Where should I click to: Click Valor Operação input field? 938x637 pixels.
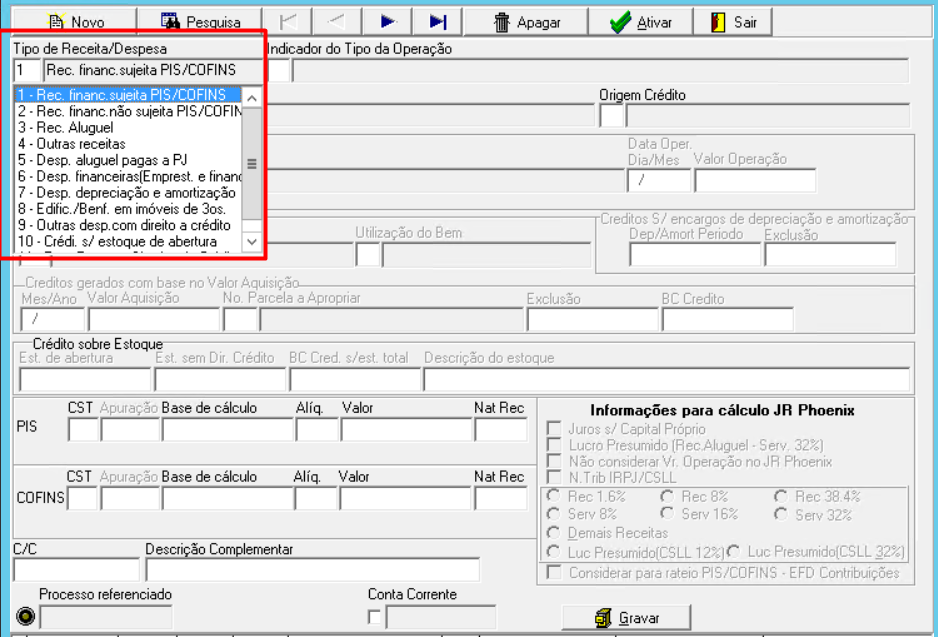coord(755,180)
